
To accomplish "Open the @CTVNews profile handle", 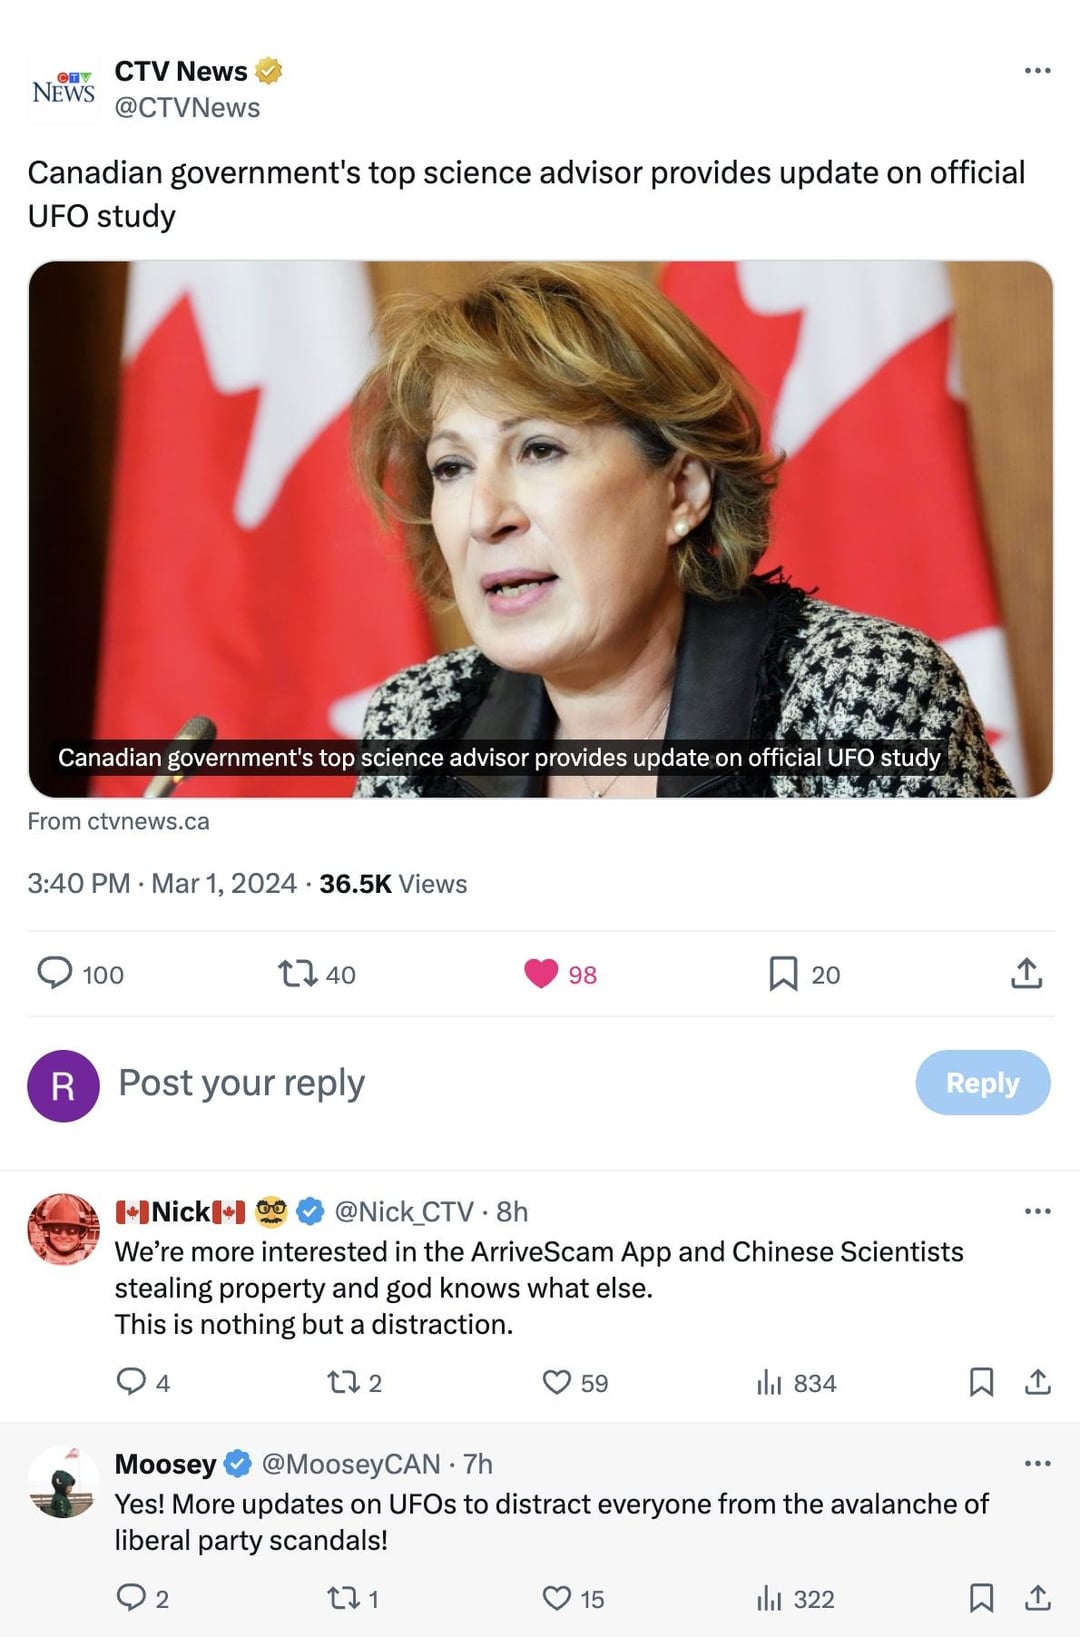I will (x=187, y=108).
